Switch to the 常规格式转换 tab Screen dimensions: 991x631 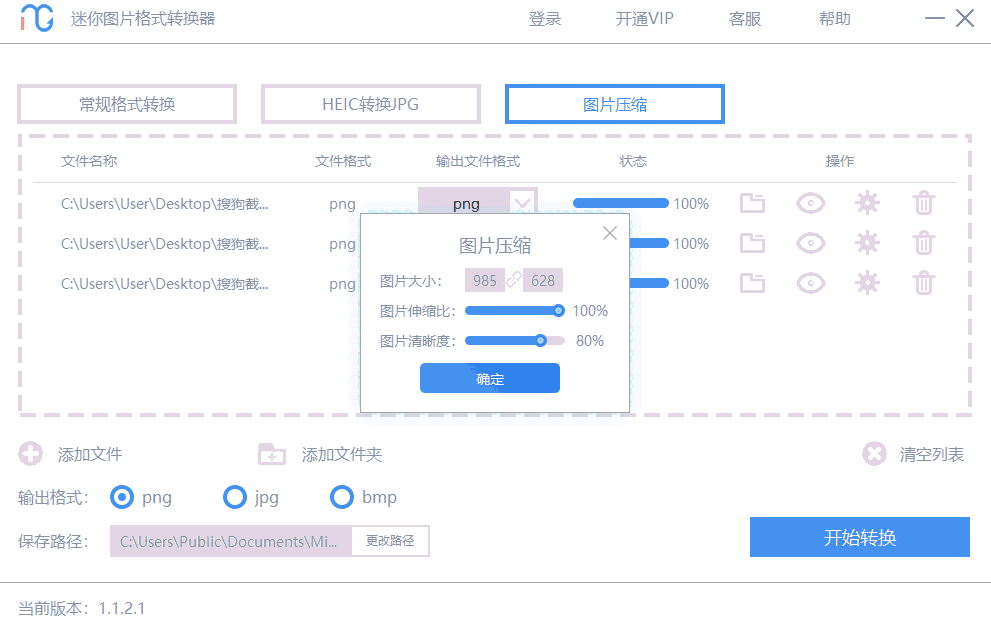tap(126, 103)
